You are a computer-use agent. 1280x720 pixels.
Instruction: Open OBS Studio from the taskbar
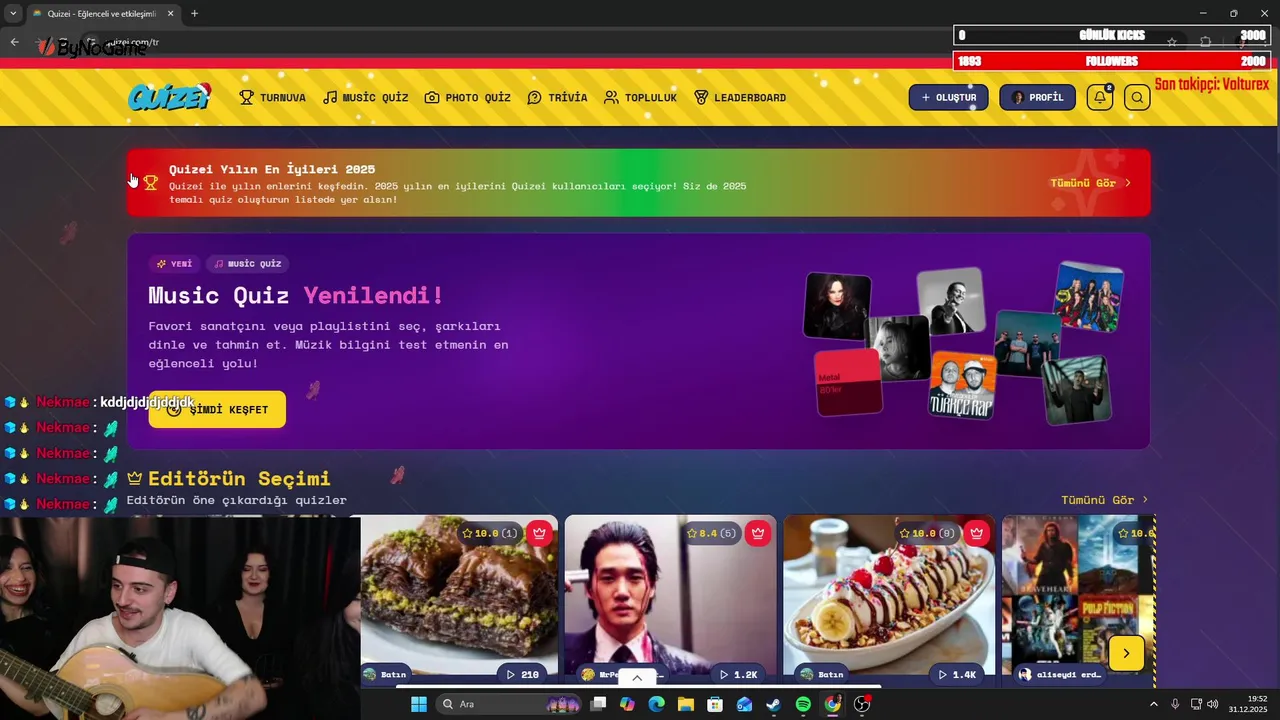pyautogui.click(x=862, y=704)
